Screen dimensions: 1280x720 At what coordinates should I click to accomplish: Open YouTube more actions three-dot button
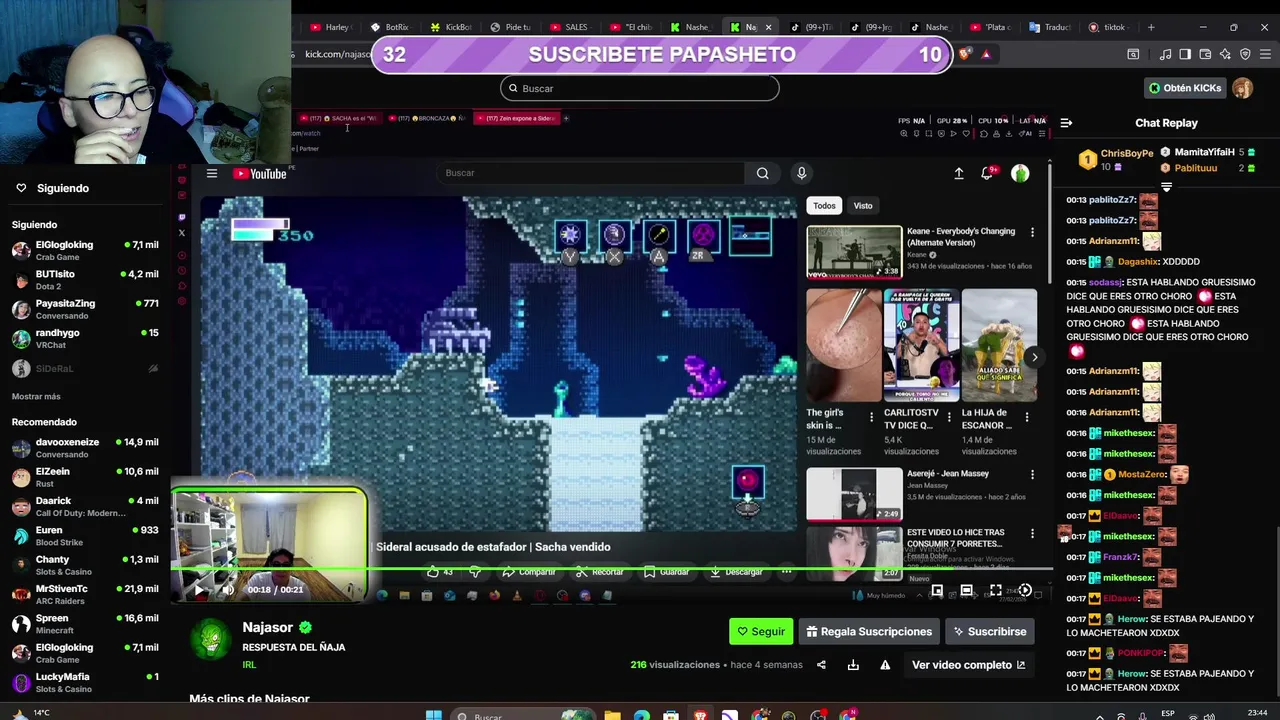pos(787,572)
